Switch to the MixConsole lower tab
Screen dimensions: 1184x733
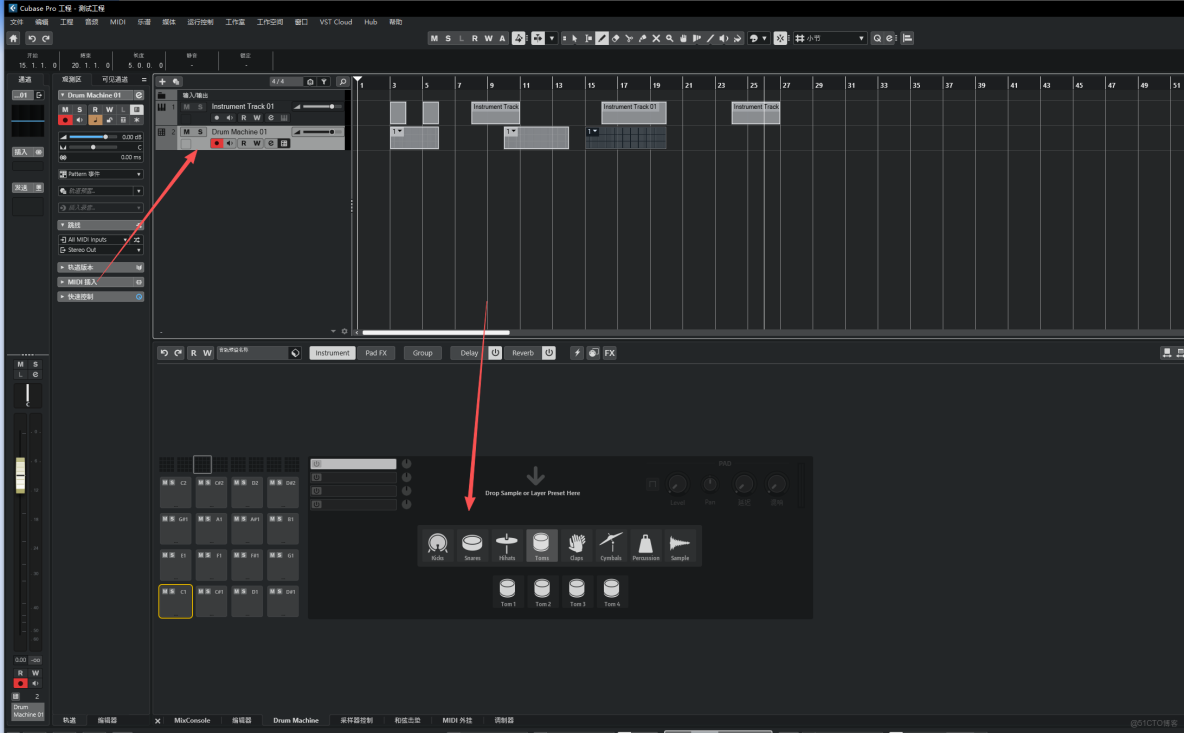point(192,720)
